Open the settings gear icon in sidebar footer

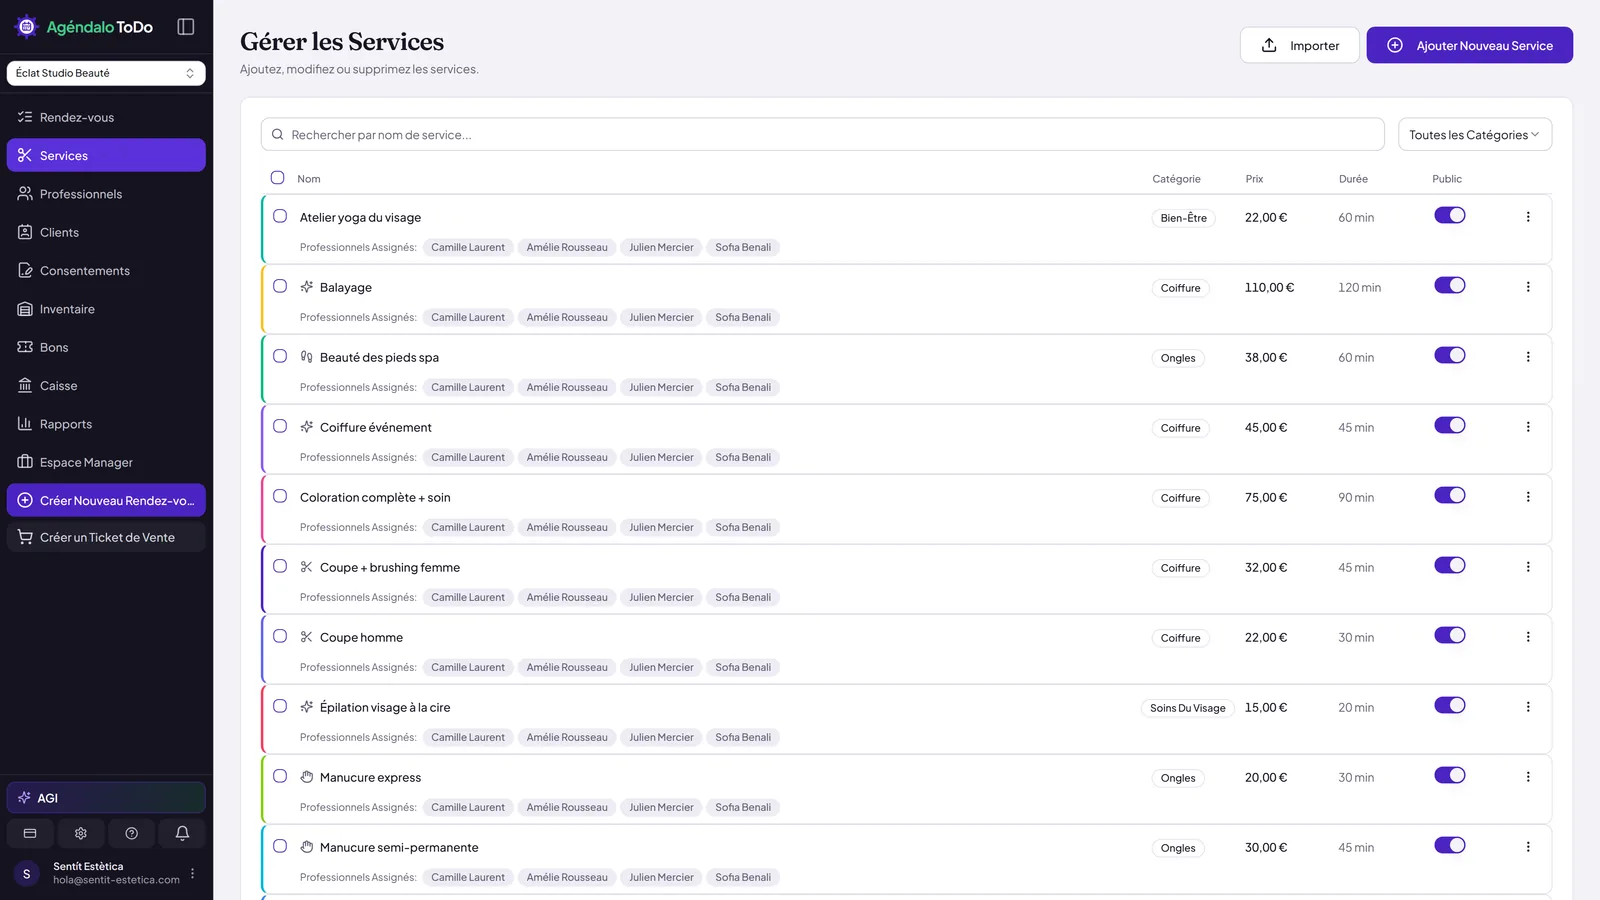pos(81,833)
